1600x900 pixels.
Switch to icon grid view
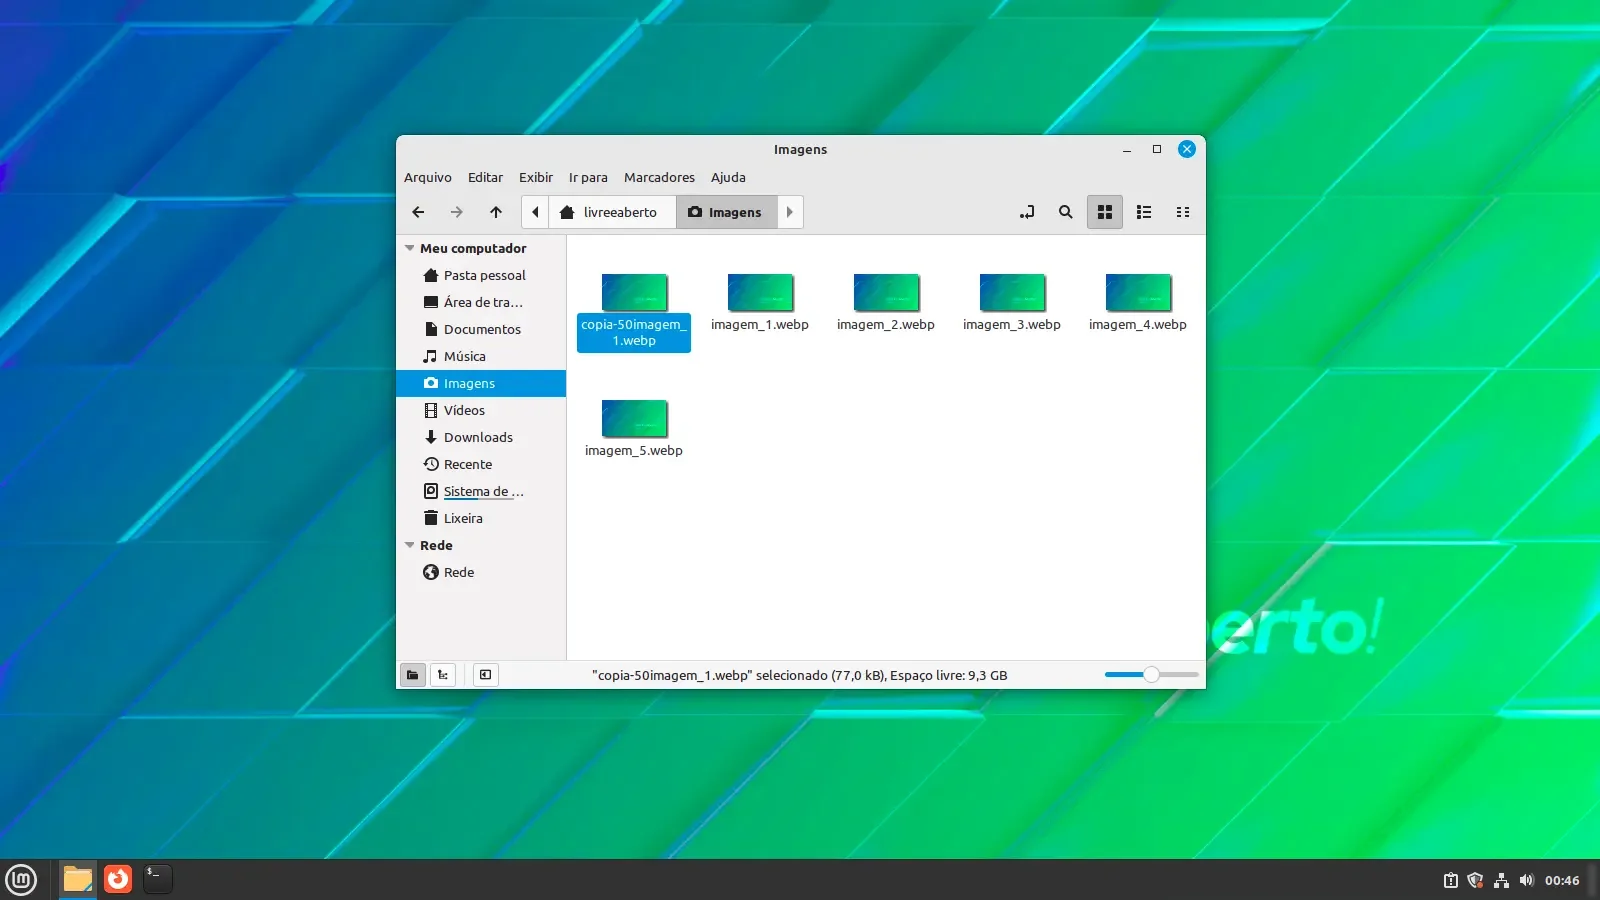tap(1105, 212)
